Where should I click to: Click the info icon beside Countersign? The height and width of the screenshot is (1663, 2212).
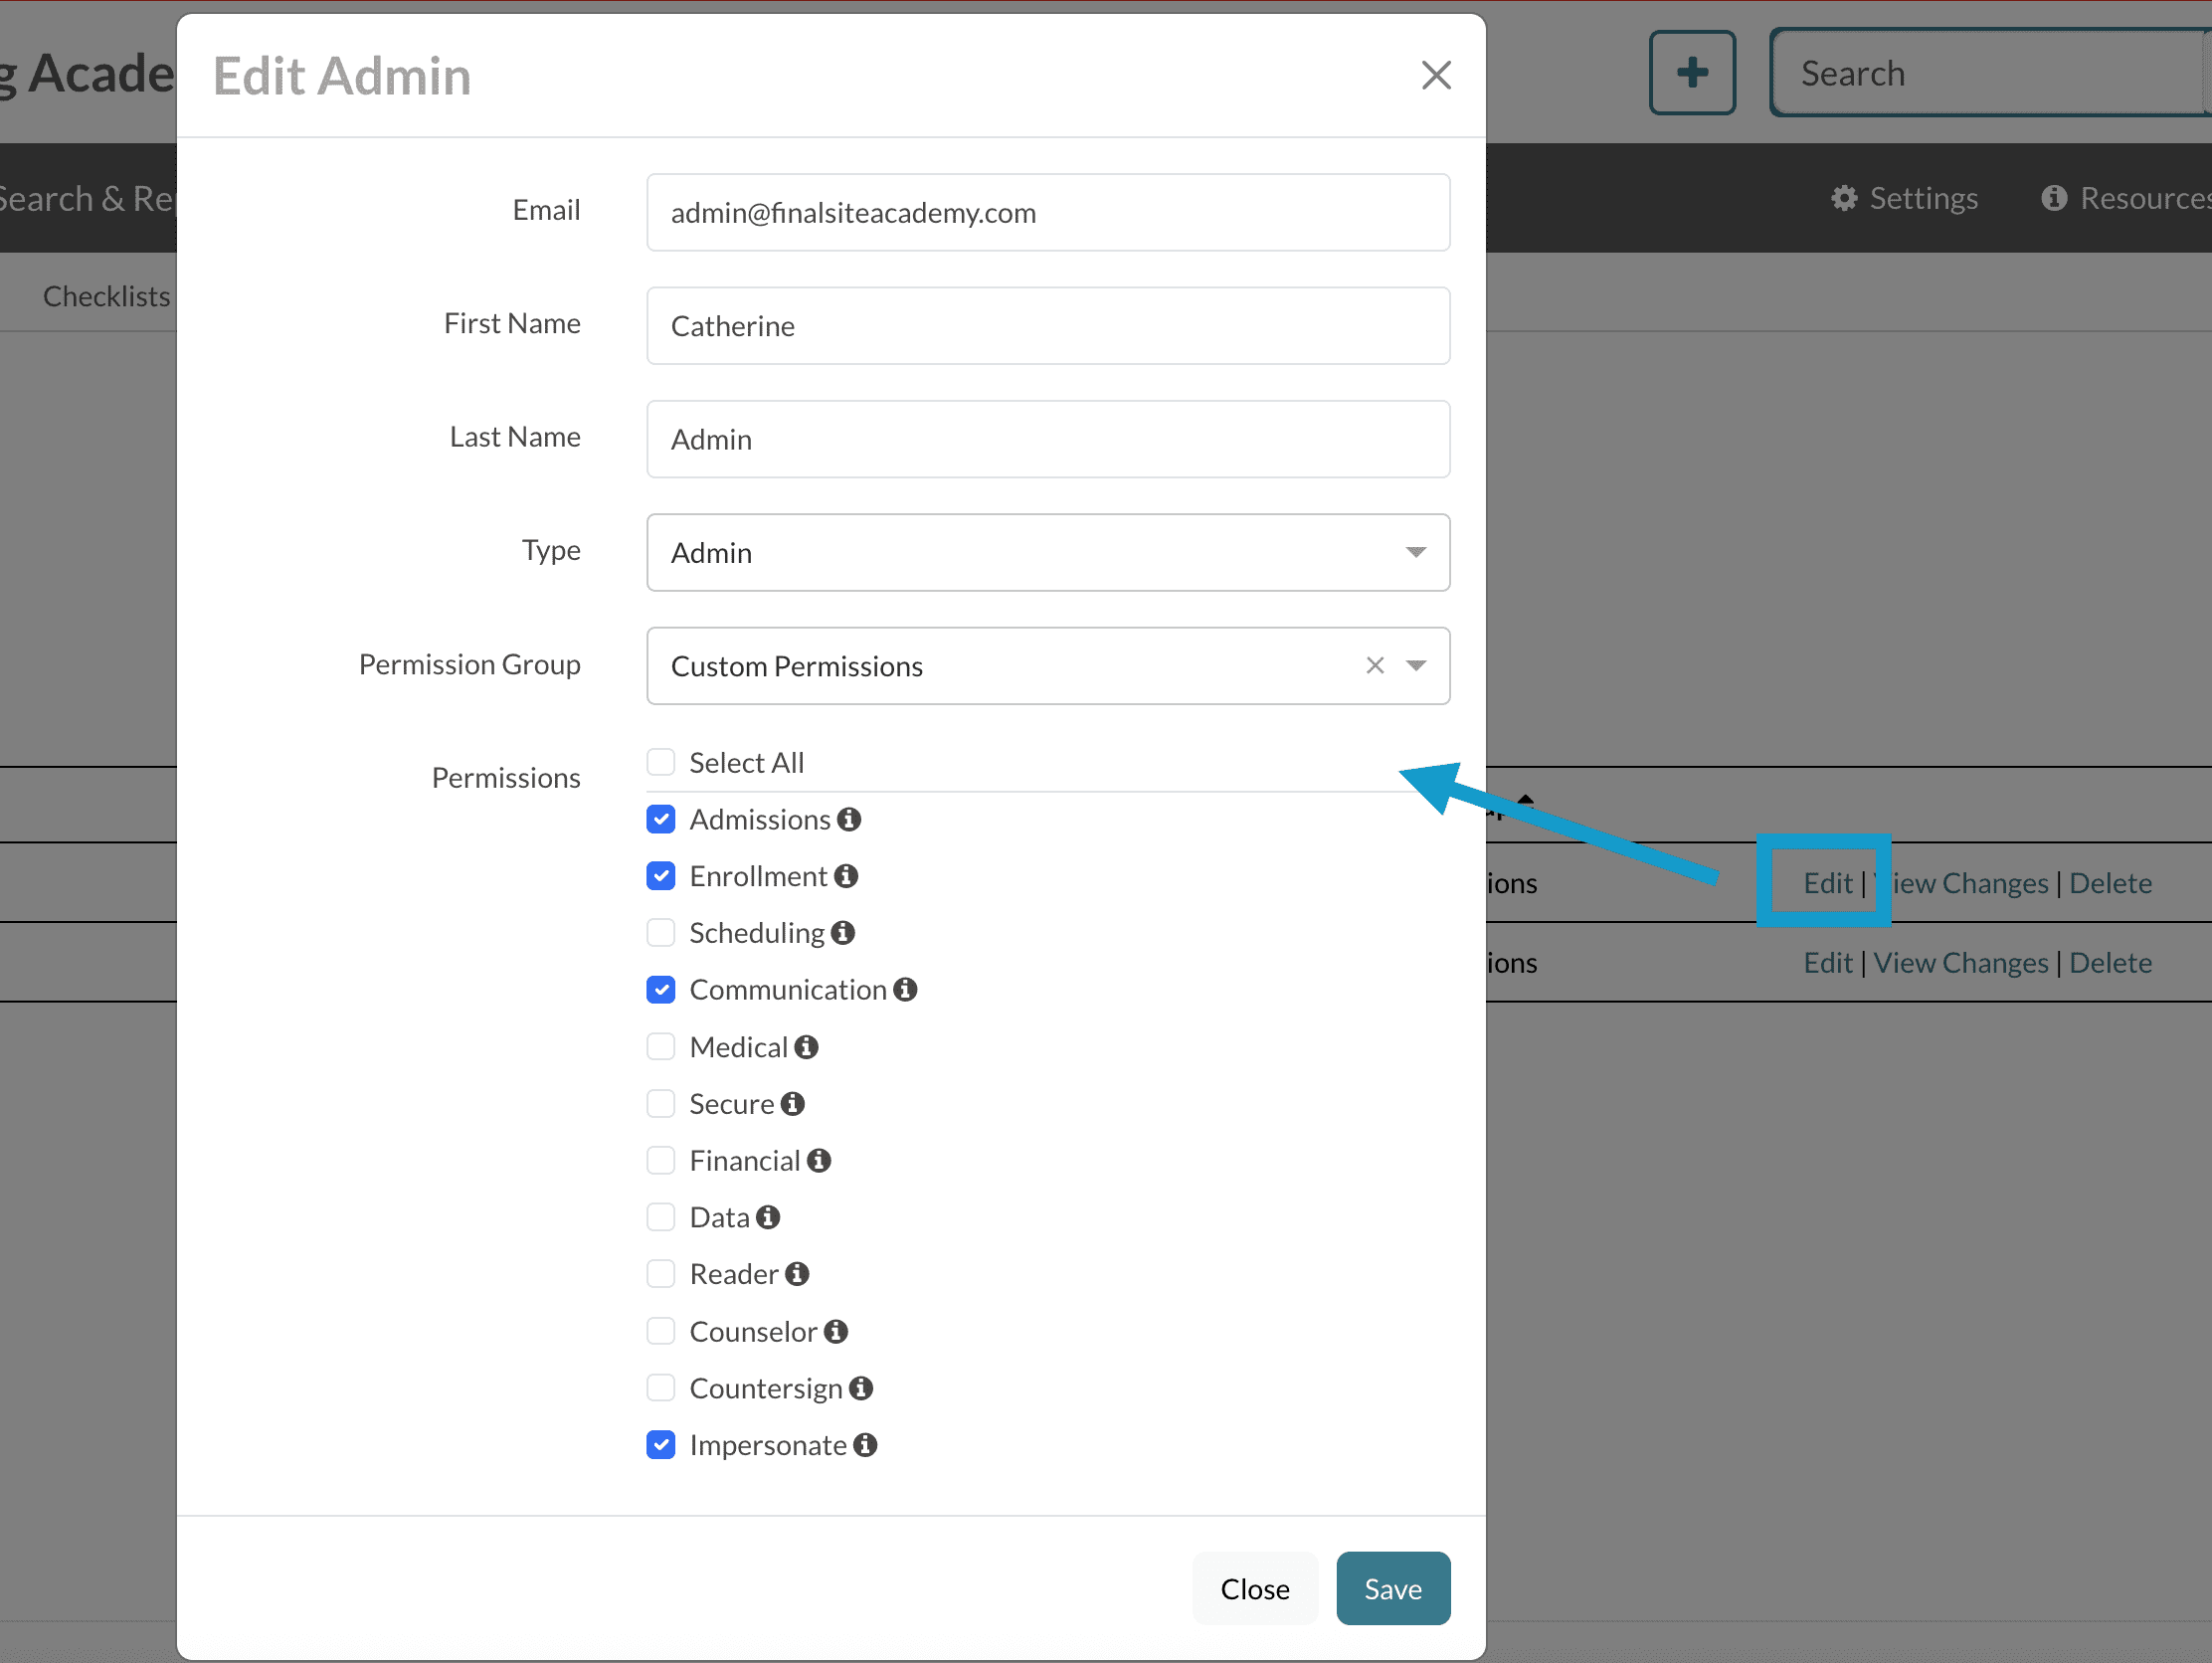pos(861,1389)
